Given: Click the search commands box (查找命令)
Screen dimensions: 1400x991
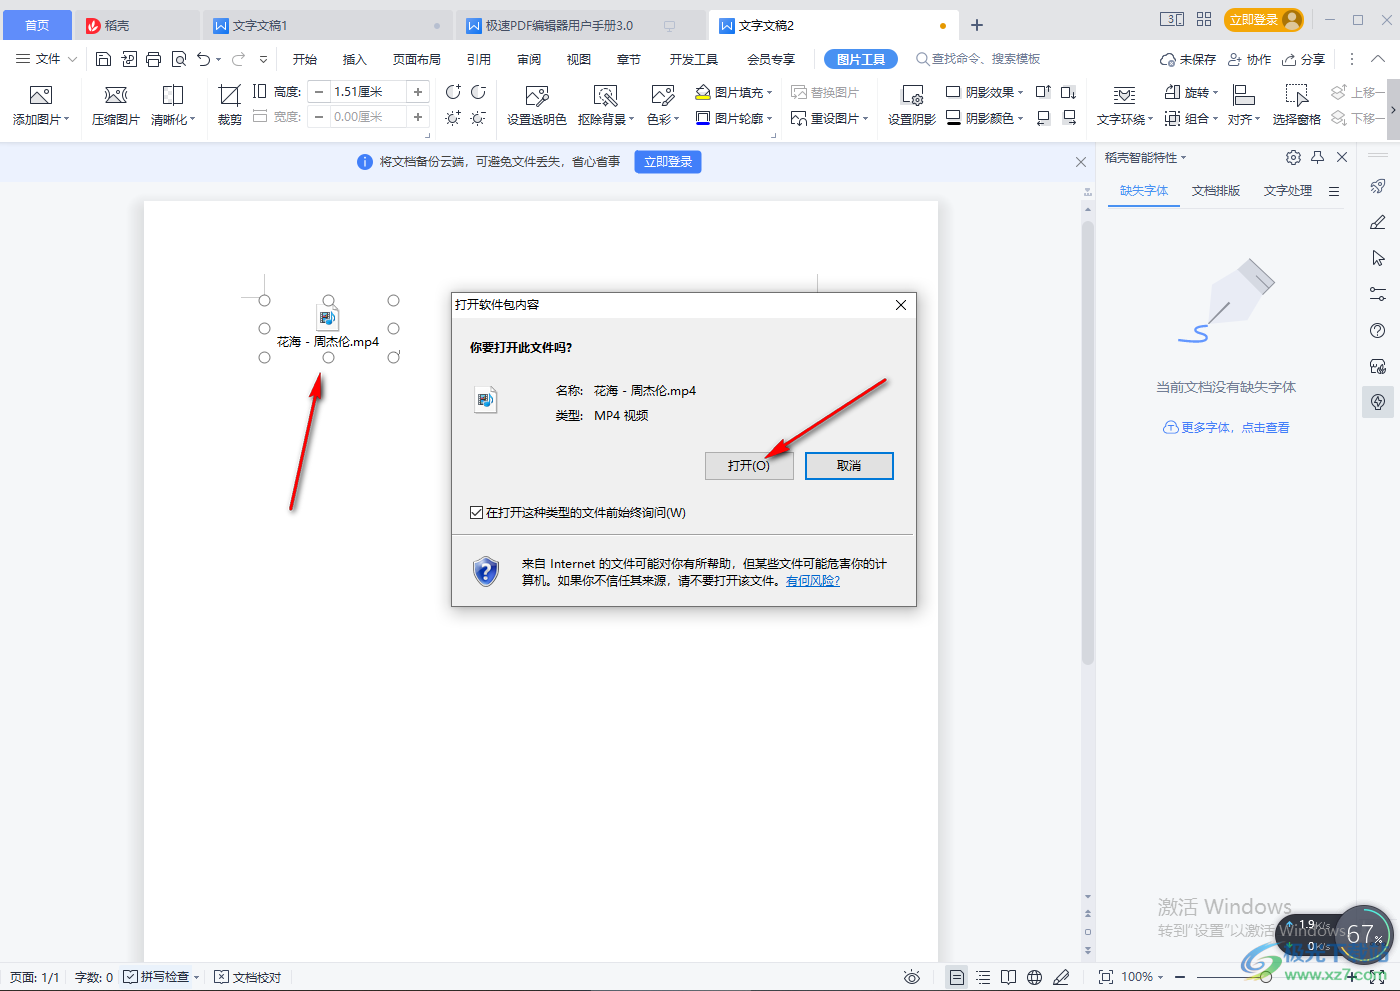Looking at the screenshot, I should pyautogui.click(x=978, y=59).
